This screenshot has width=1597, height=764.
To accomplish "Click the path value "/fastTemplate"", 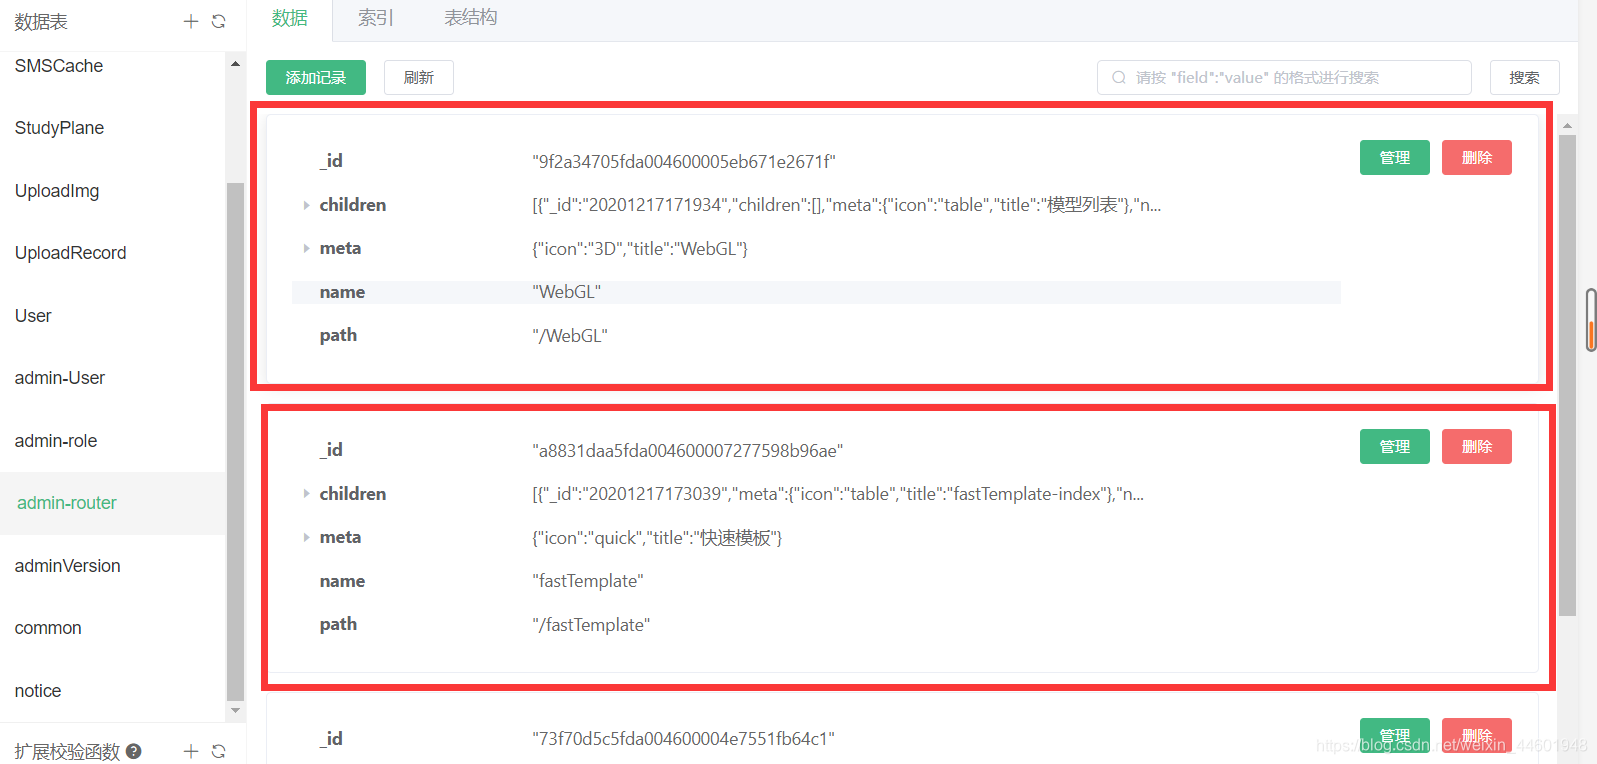I will tap(591, 625).
